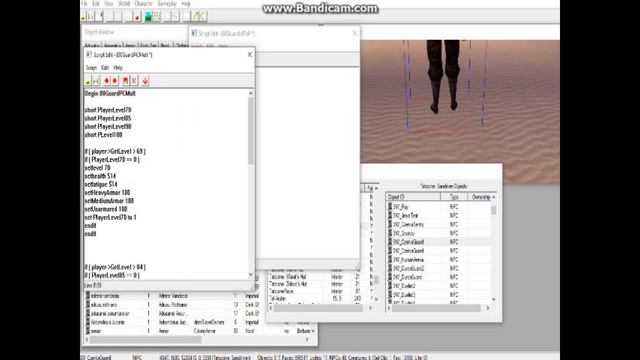Viewport: 640px width, 360px height.
Task: Click the 'short PlayerLevel85' line
Action: [108, 118]
